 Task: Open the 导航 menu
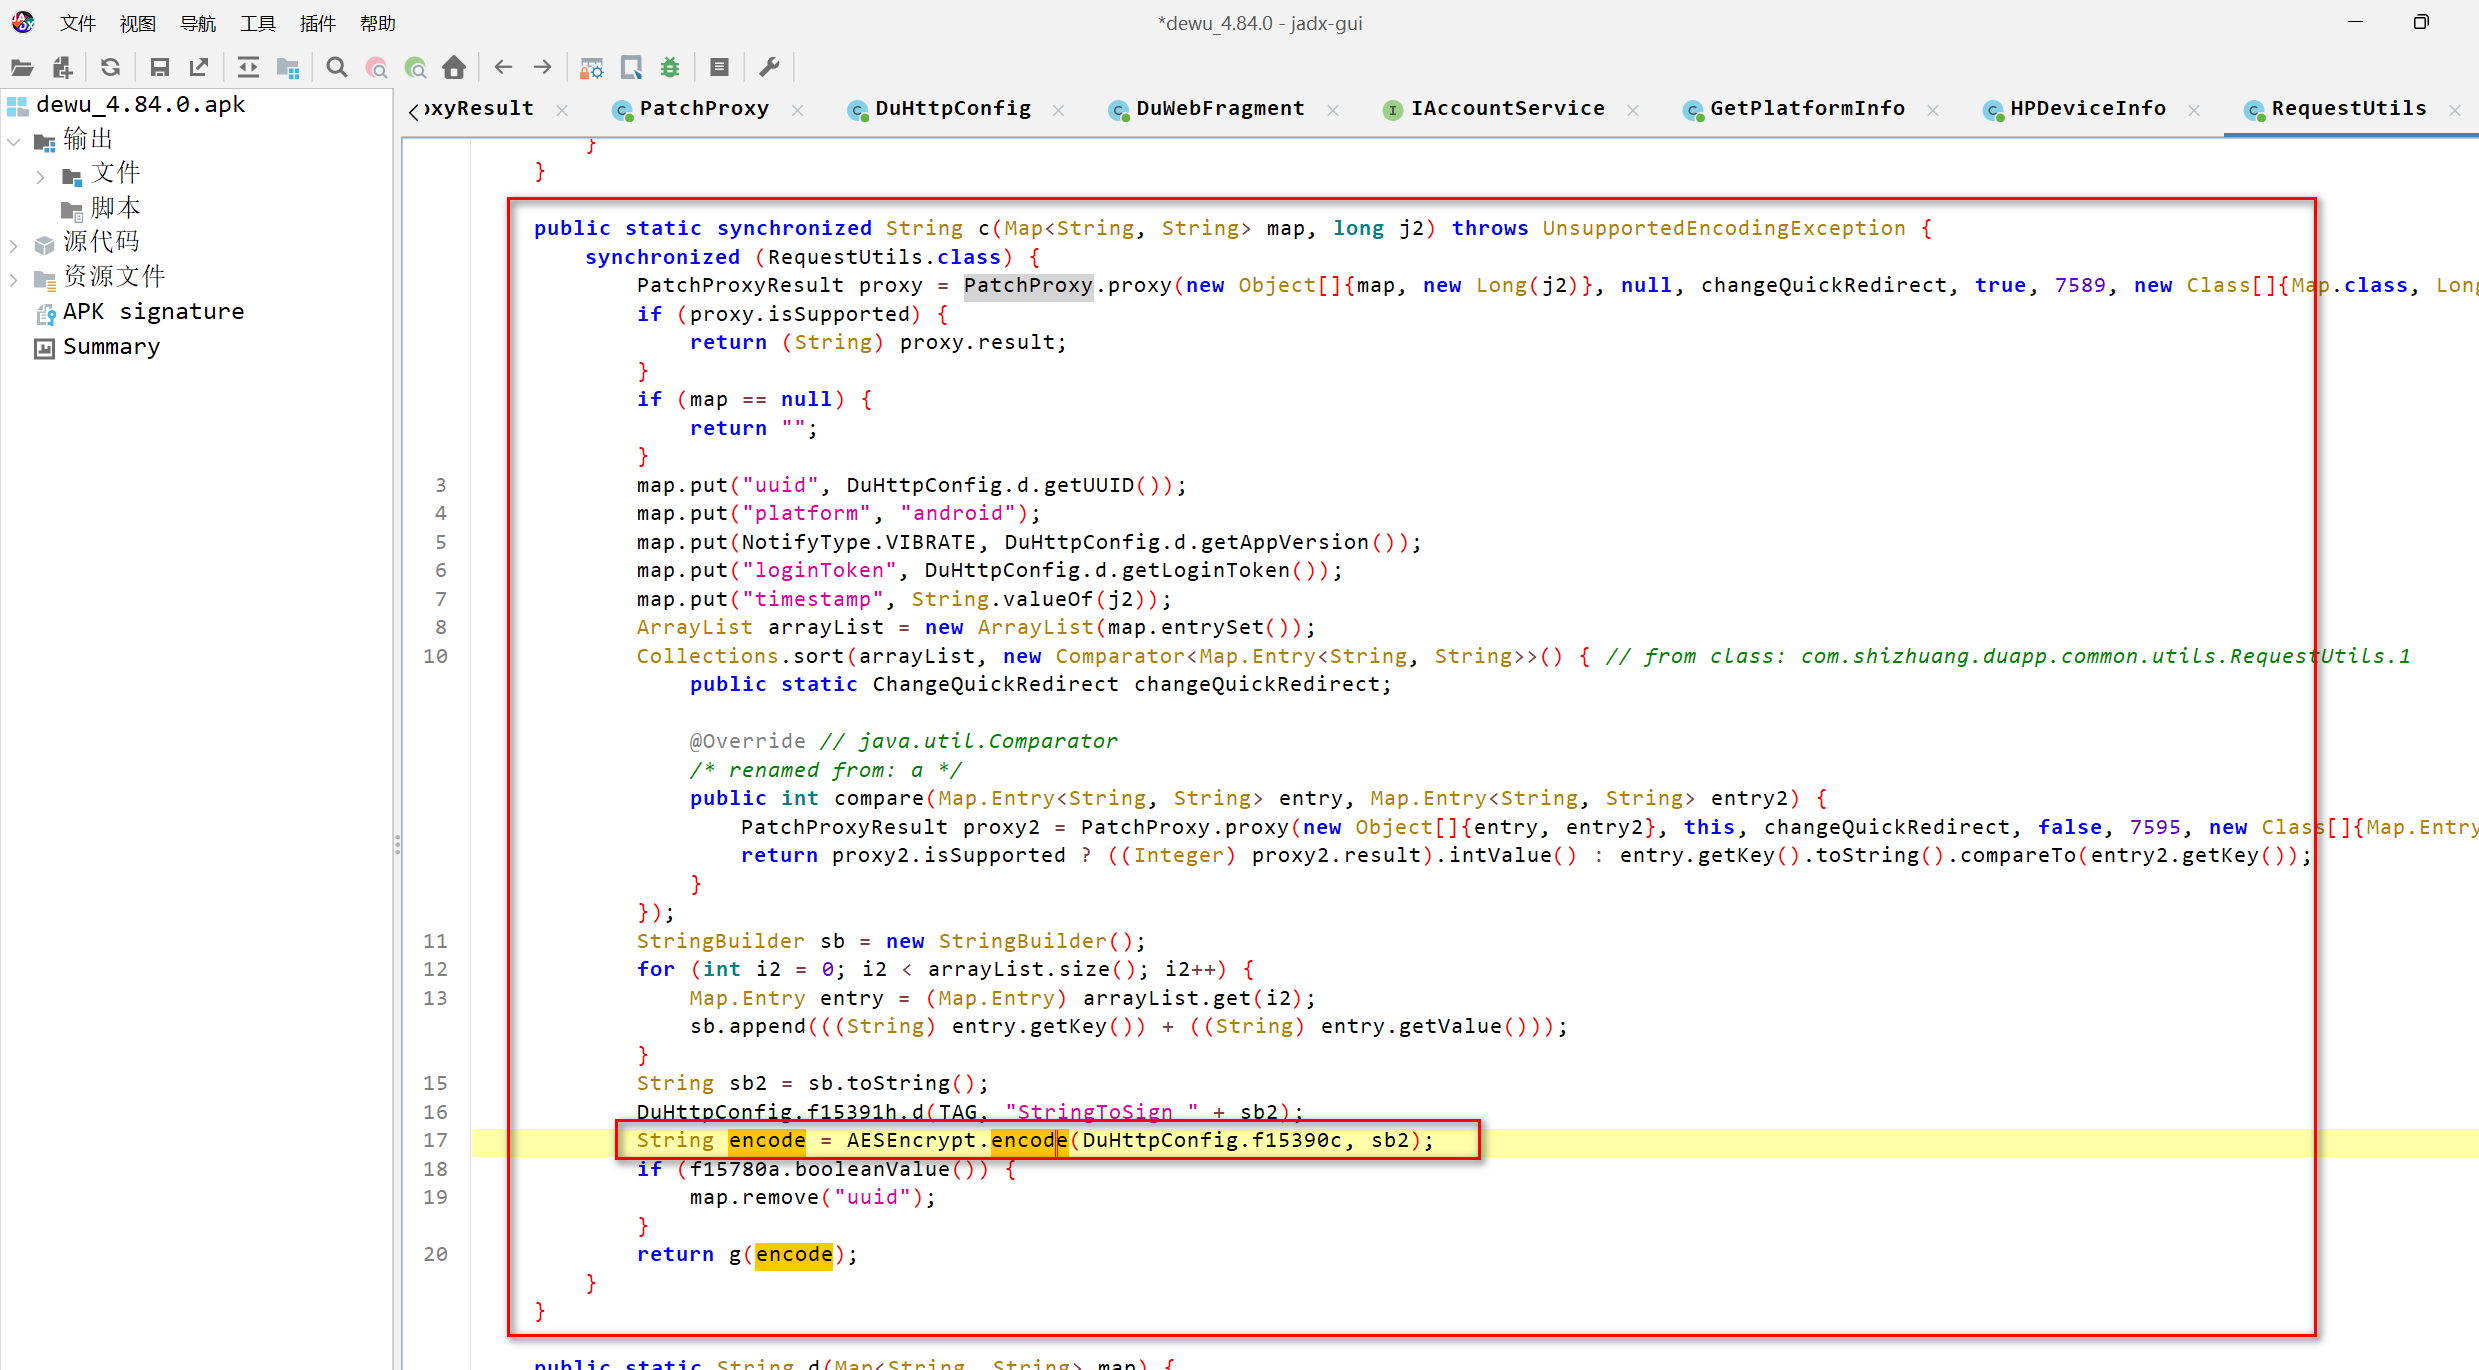pyautogui.click(x=197, y=23)
